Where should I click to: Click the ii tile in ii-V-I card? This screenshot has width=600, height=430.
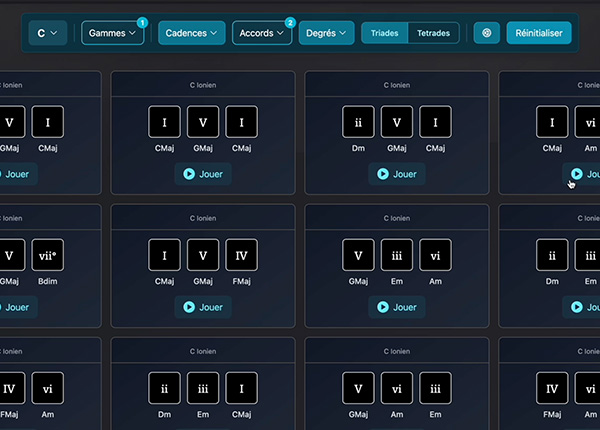[x=358, y=123]
